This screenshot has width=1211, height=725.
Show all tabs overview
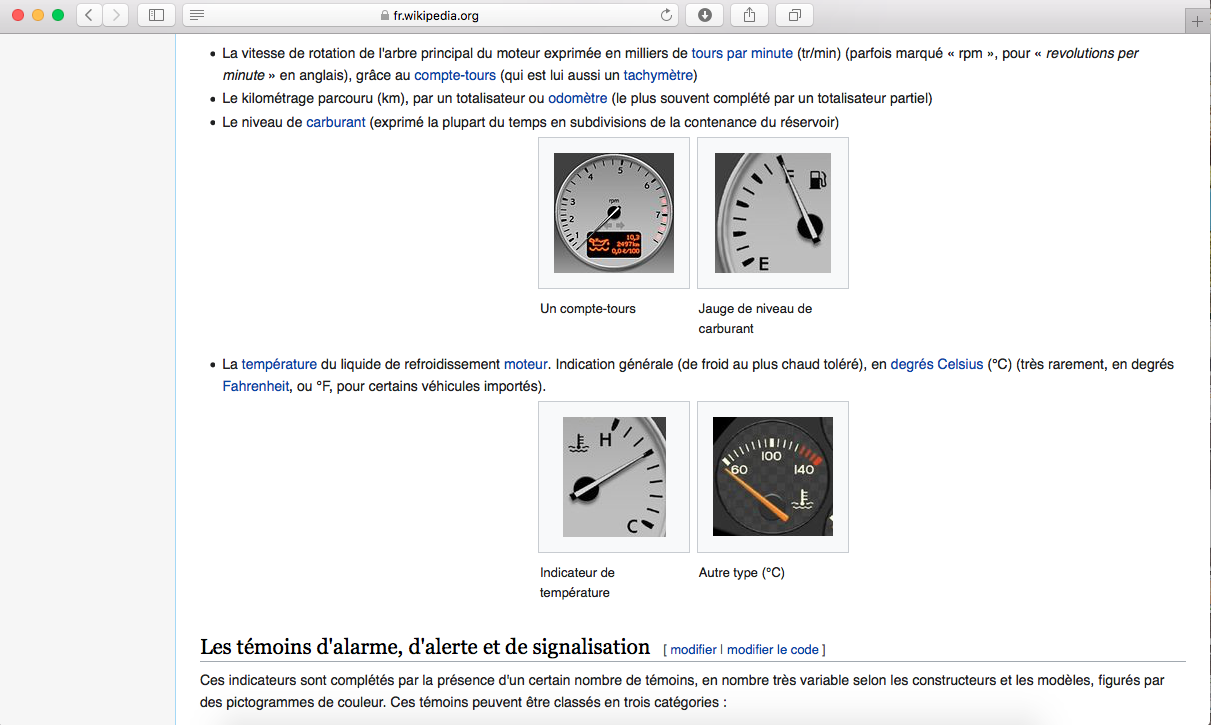(x=795, y=15)
